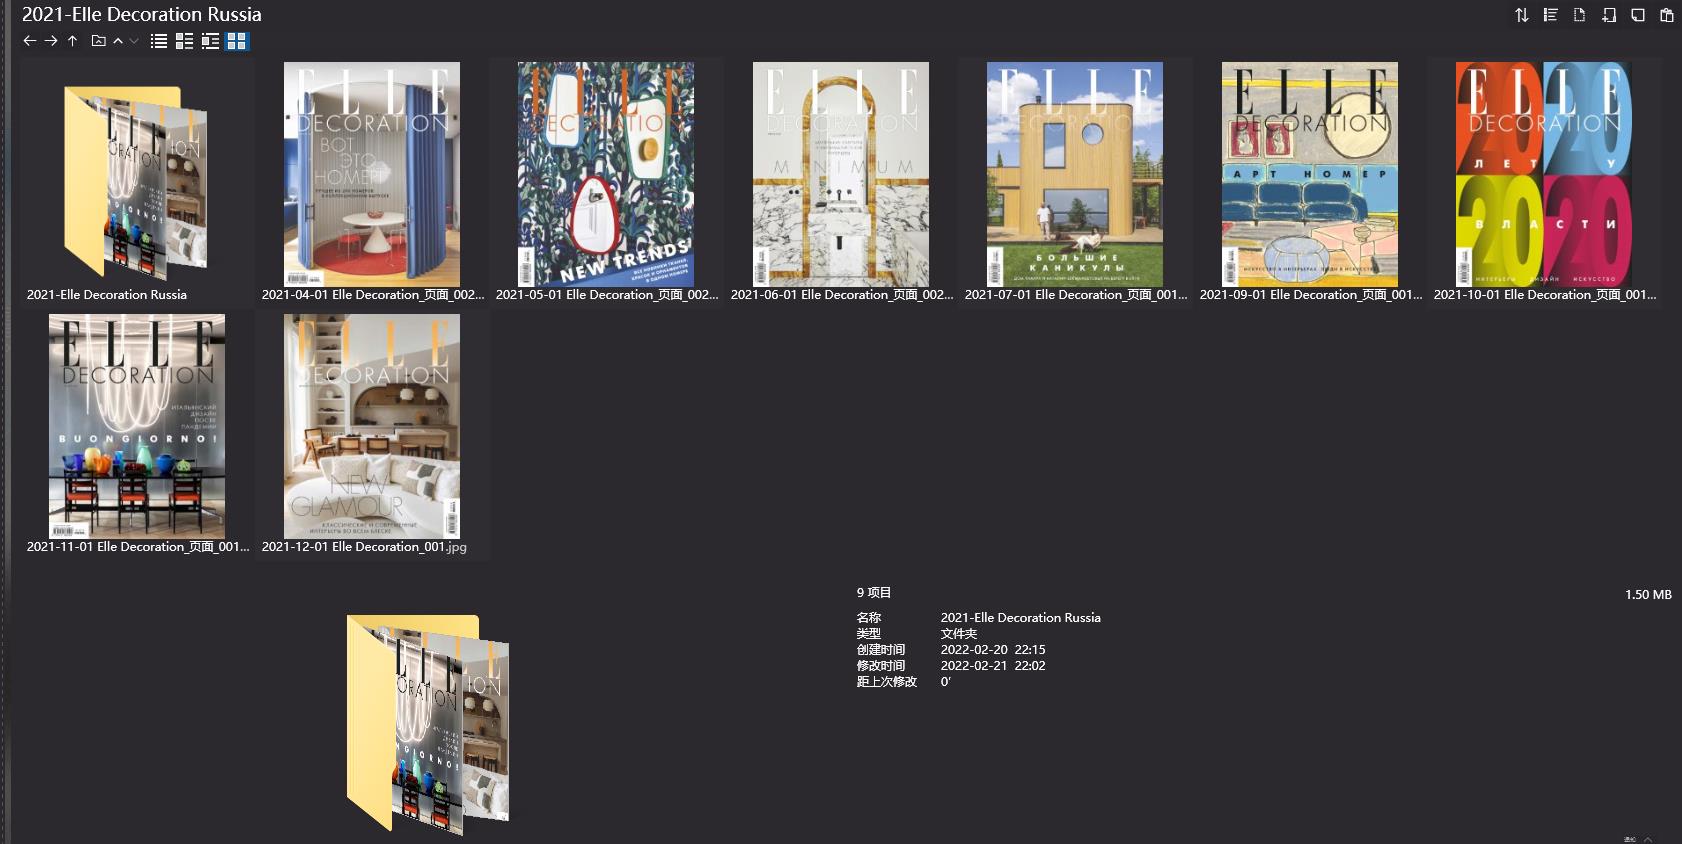Screen dimensions: 1682x844
Task: Switch to tiles view with descriptions
Action: tap(210, 41)
